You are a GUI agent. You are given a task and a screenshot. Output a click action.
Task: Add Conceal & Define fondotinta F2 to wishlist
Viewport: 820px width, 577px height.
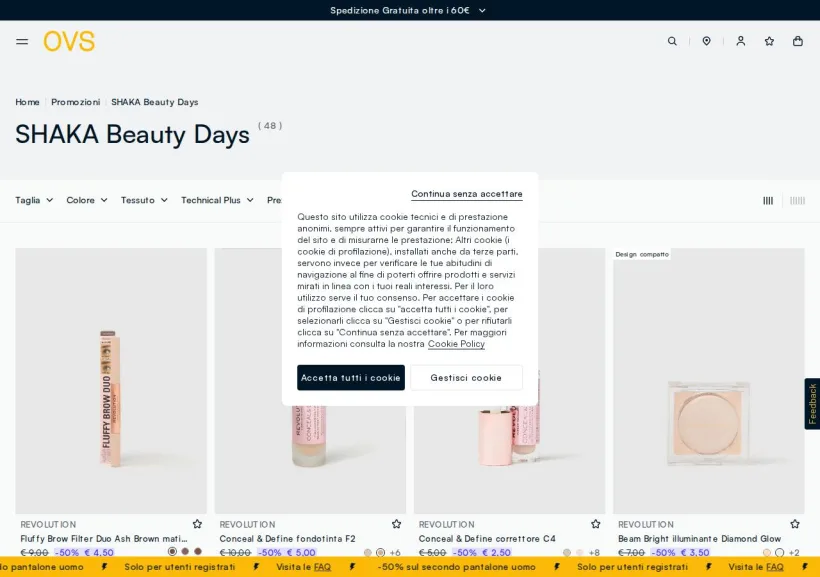click(x=396, y=524)
